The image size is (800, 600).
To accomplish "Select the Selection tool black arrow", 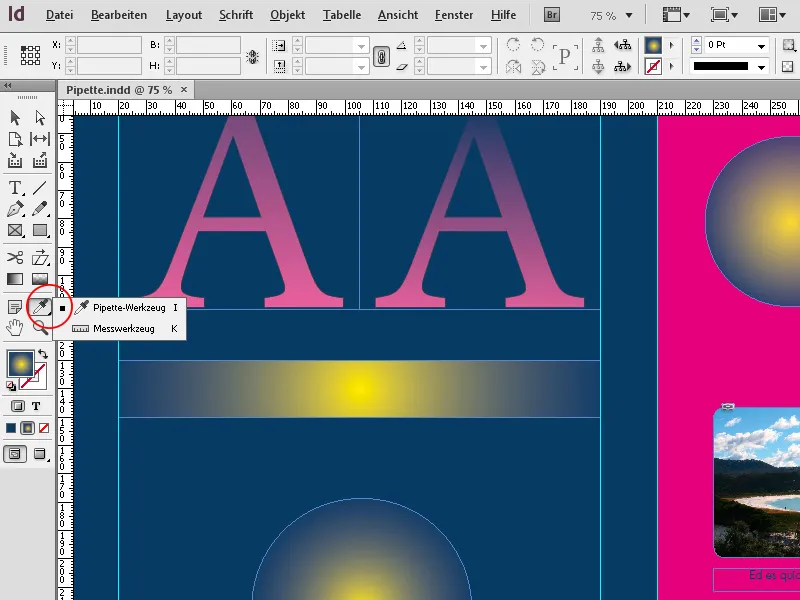I will point(15,118).
